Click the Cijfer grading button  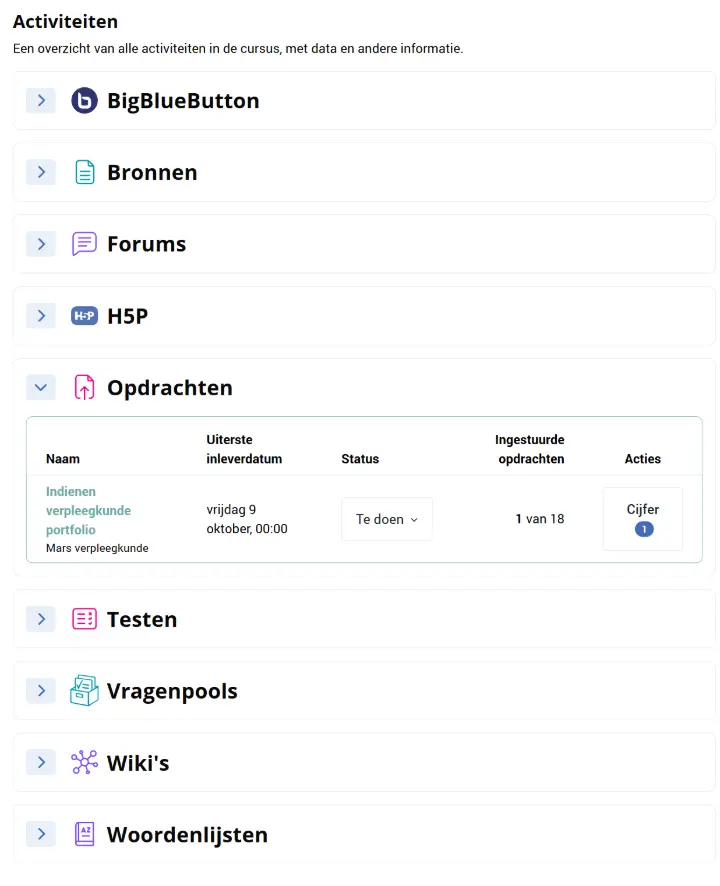pos(643,518)
